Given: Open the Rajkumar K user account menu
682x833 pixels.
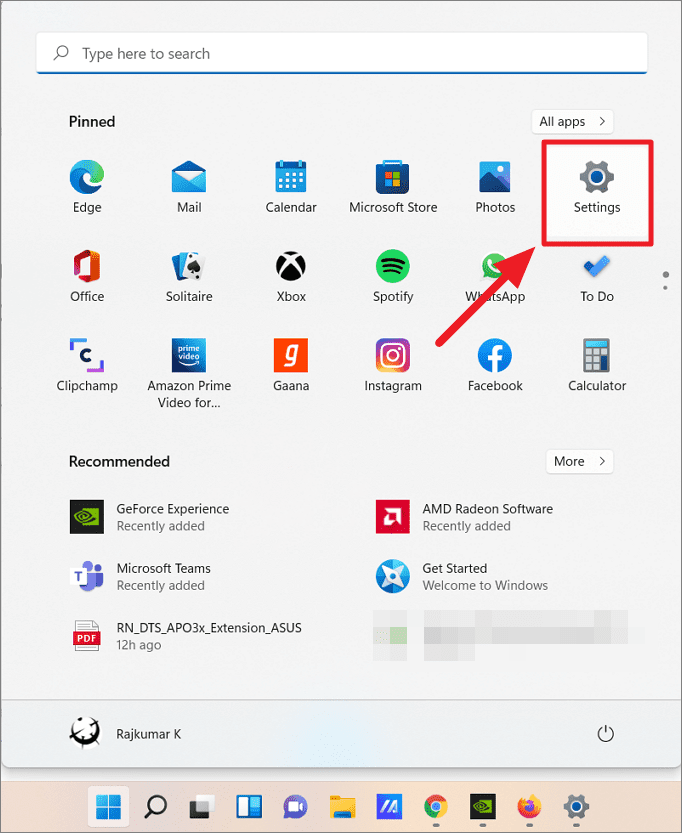Looking at the screenshot, I should coord(125,734).
